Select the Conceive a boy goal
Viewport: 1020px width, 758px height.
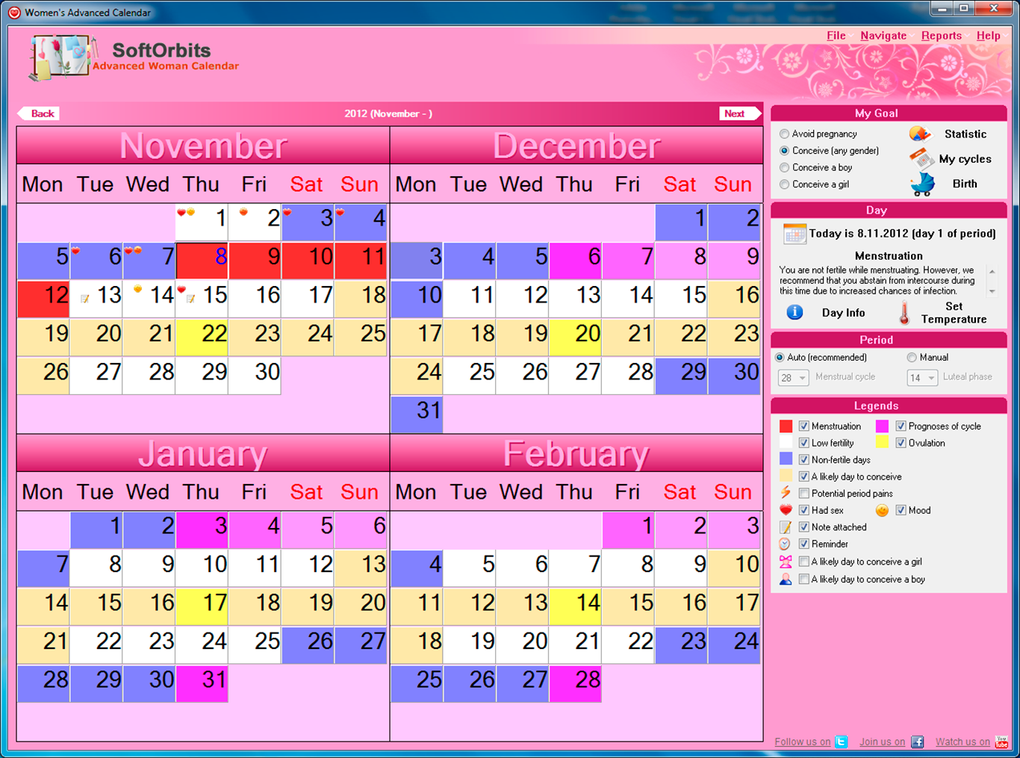(784, 168)
